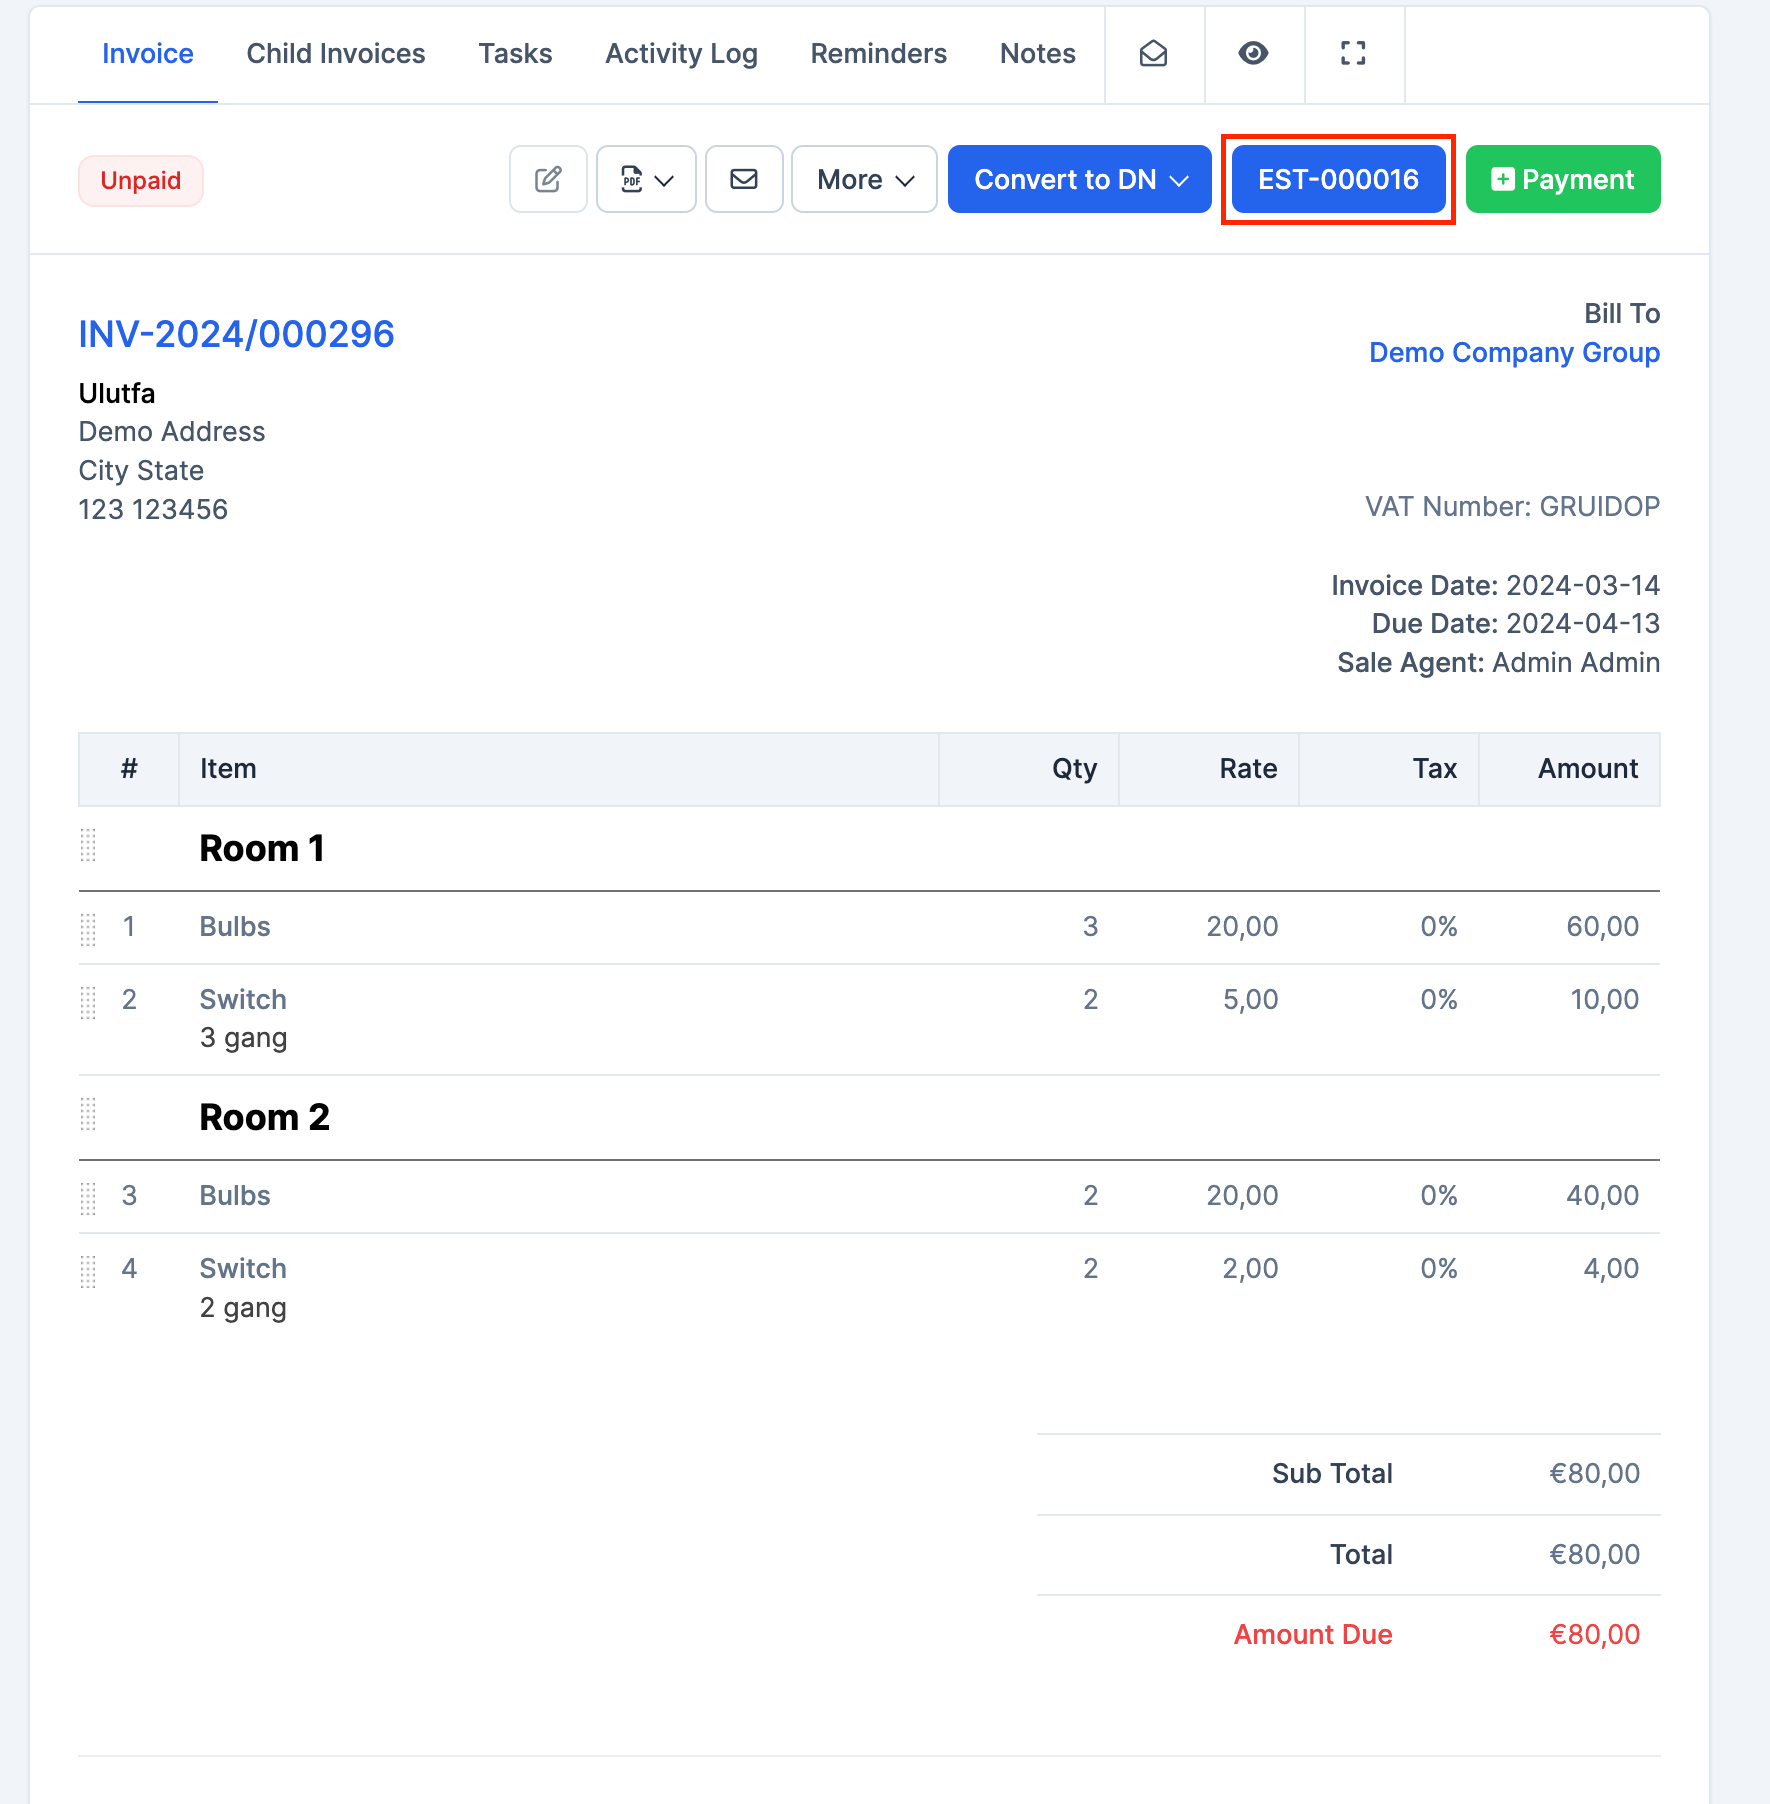Viewport: 1770px width, 1804px height.
Task: Edit the invoice via pencil icon
Action: (x=547, y=180)
